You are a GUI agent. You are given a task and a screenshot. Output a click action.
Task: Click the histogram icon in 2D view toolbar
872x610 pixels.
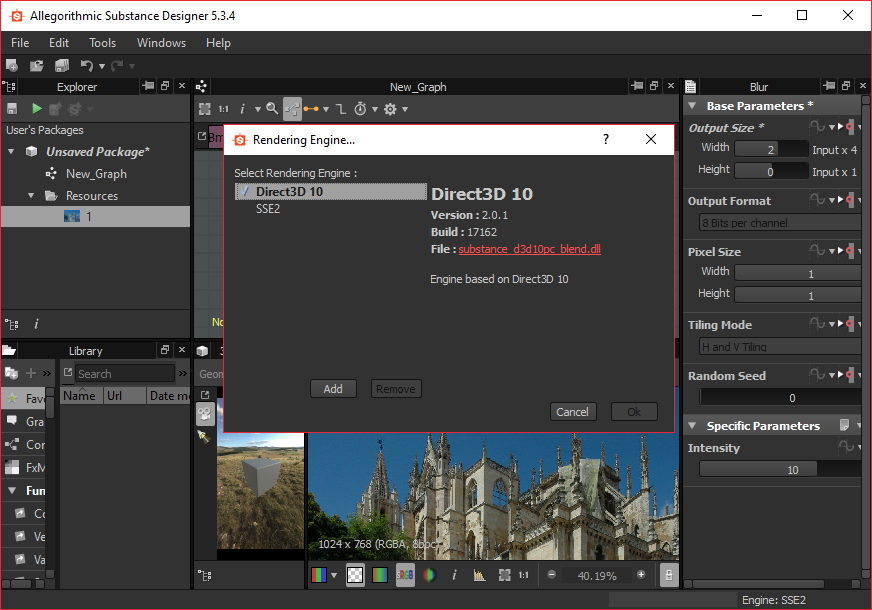[x=480, y=574]
